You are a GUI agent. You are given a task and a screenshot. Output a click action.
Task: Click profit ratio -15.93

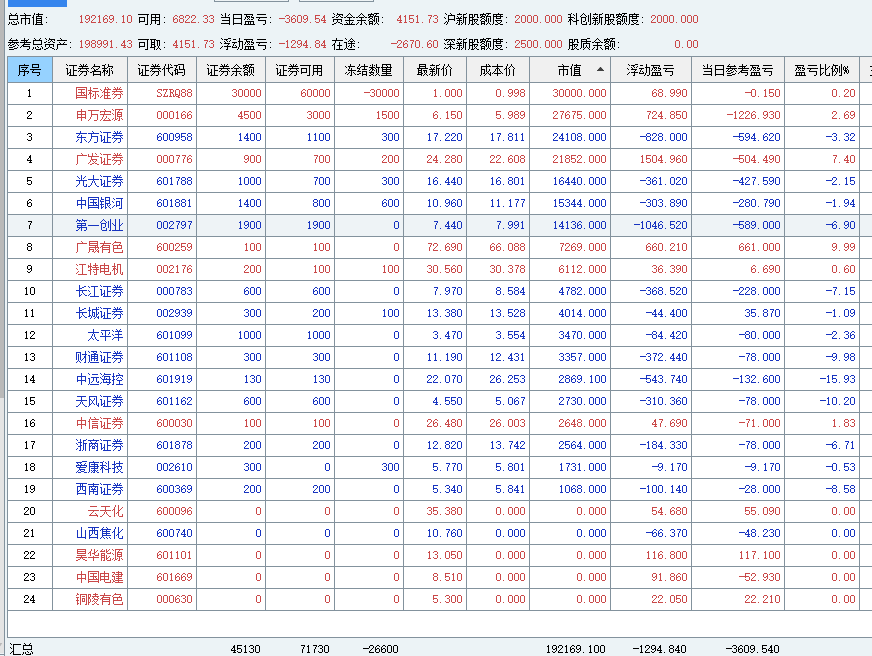coord(837,379)
